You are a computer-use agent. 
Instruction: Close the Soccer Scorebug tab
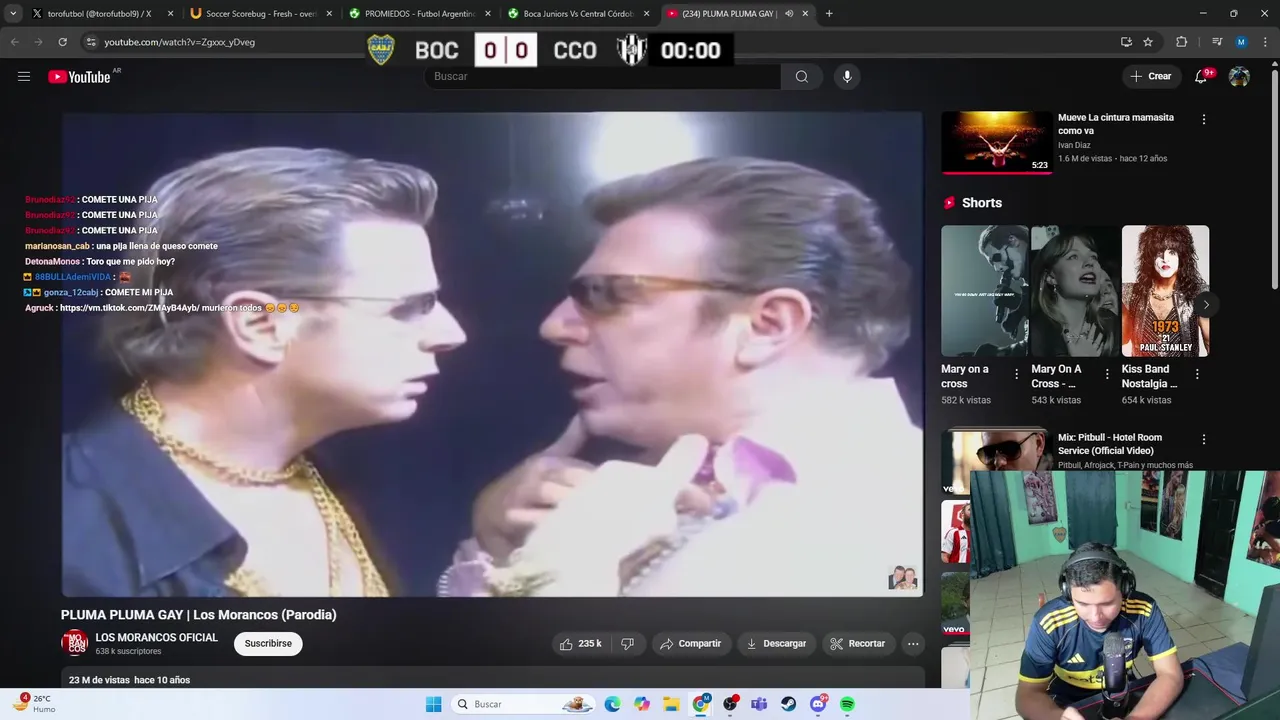pyautogui.click(x=329, y=14)
